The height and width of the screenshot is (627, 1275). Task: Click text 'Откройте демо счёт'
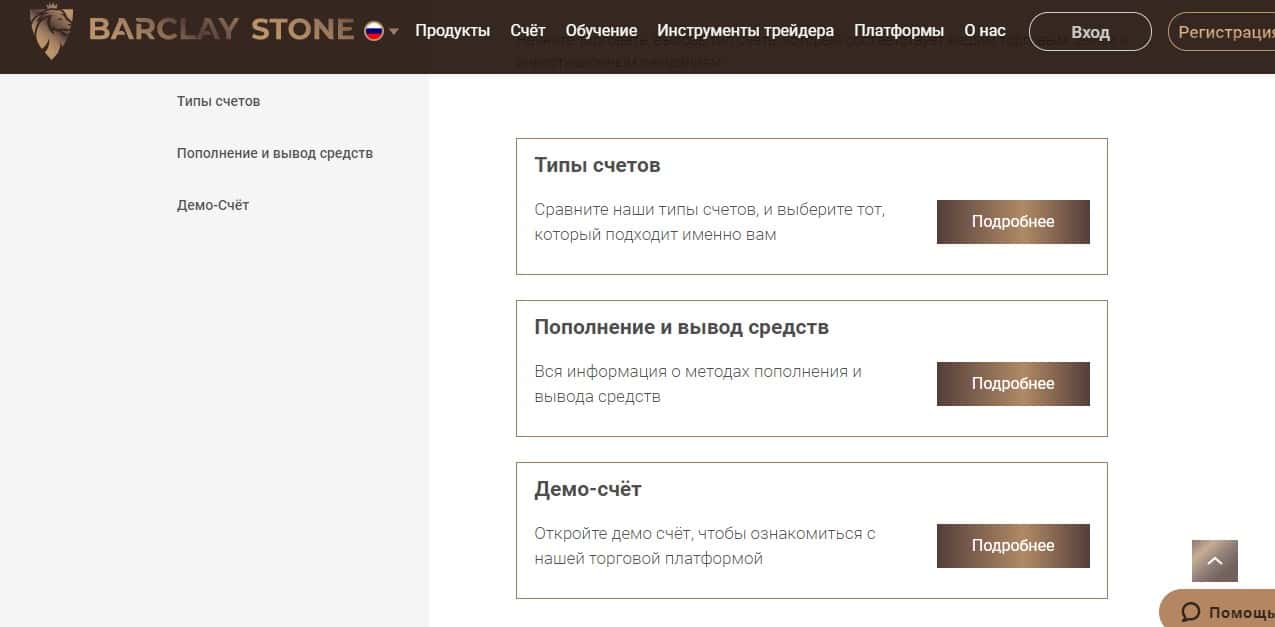[x=613, y=534]
